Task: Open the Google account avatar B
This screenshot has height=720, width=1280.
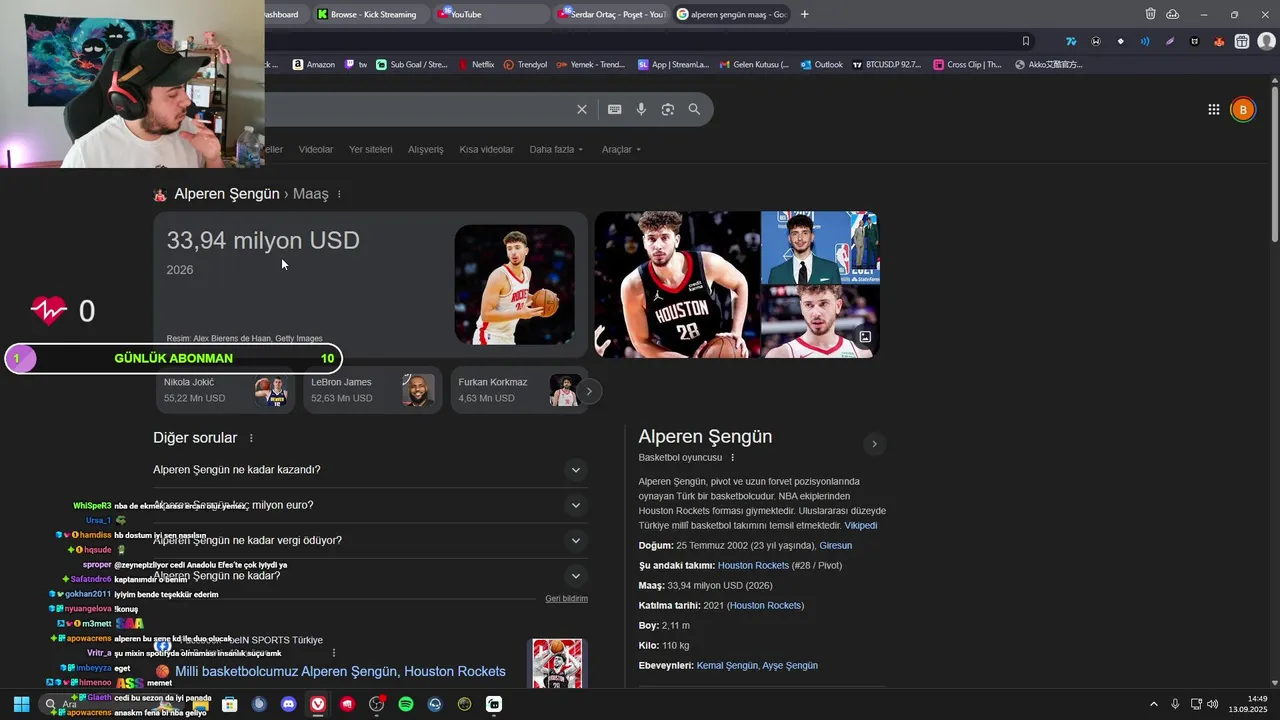Action: pos(1243,110)
